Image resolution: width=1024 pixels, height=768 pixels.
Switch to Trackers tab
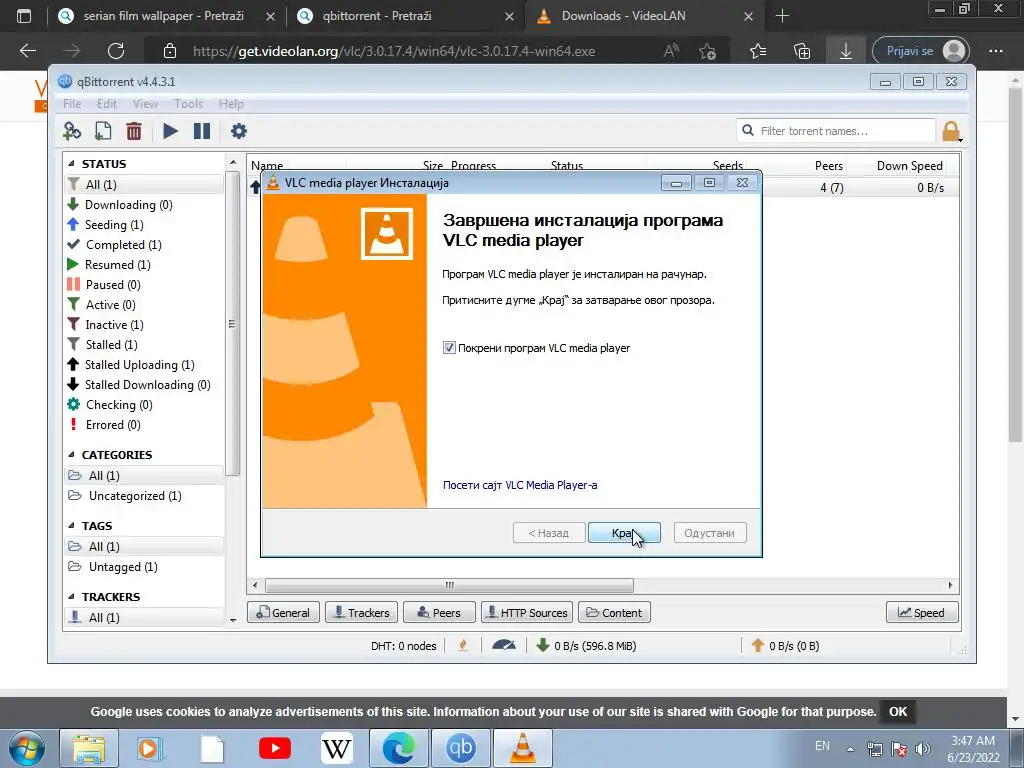tap(361, 613)
